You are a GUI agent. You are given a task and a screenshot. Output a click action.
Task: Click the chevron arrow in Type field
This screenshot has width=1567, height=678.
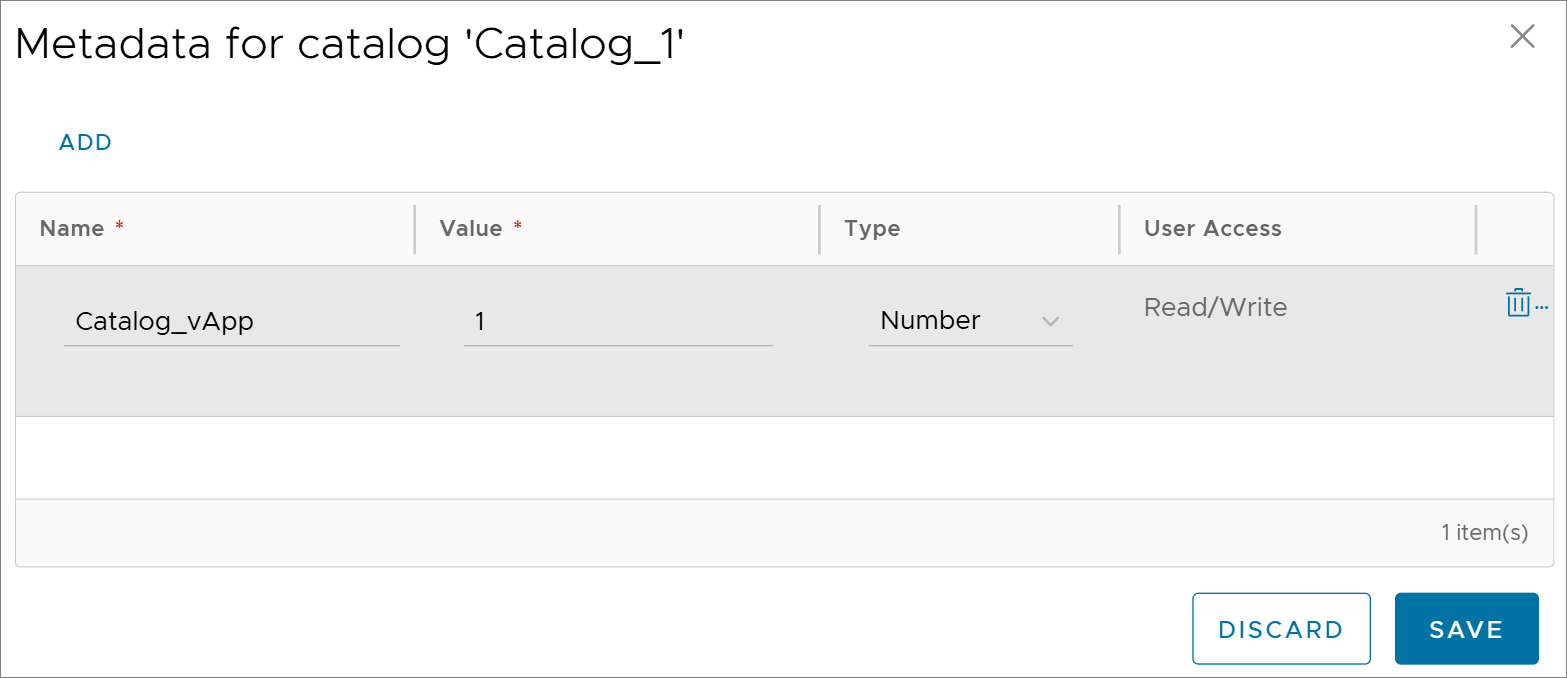click(1050, 321)
